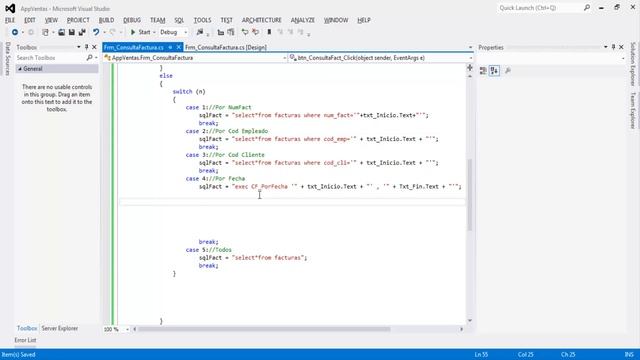This screenshot has height=360, width=640.
Task: Click the Save toolbar icon
Action: [x=71, y=32]
